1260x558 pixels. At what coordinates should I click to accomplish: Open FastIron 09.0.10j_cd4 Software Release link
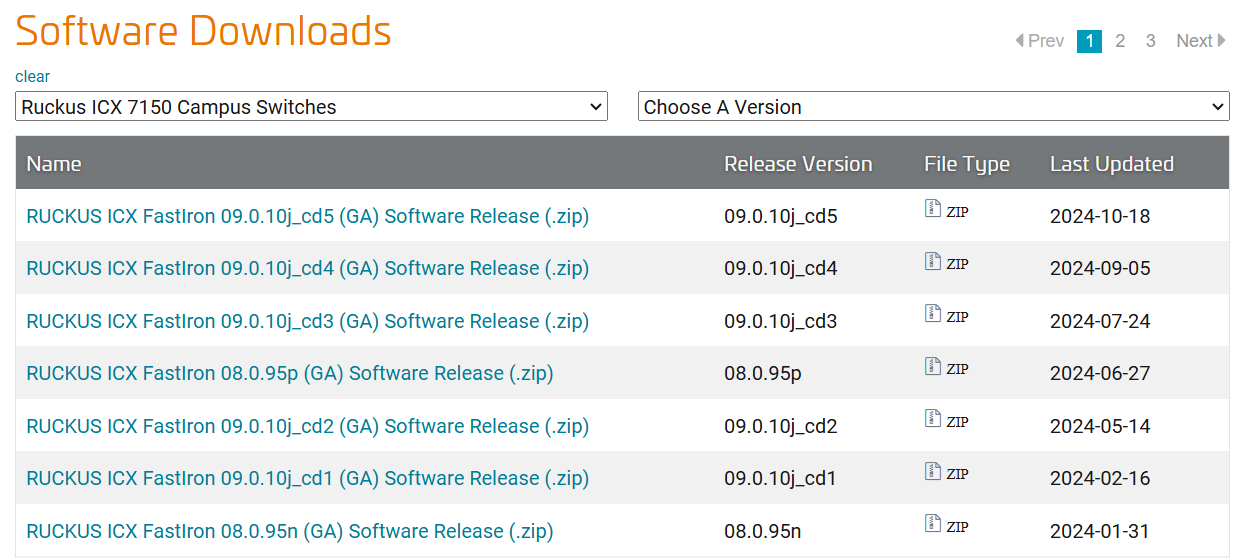coord(307,268)
